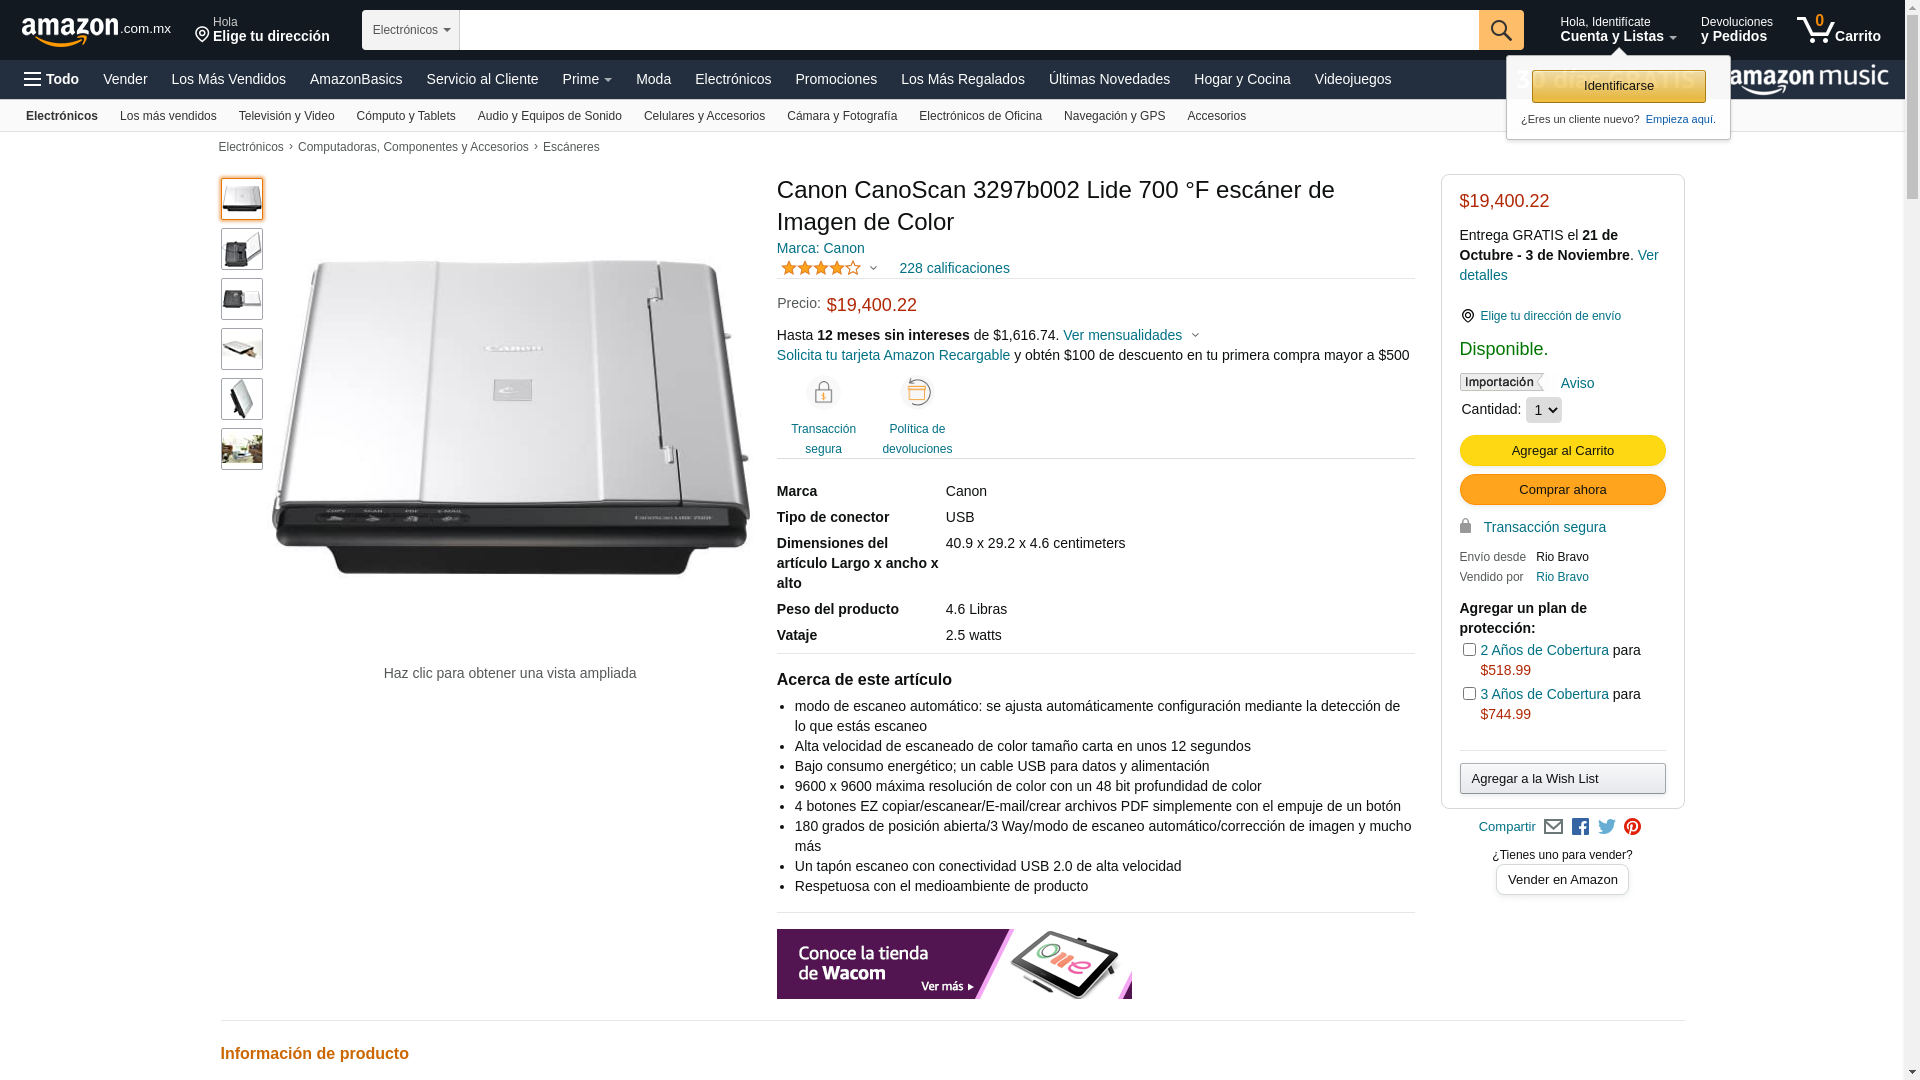The image size is (1920, 1080).
Task: Open the shopping cart icon
Action: (x=1838, y=30)
